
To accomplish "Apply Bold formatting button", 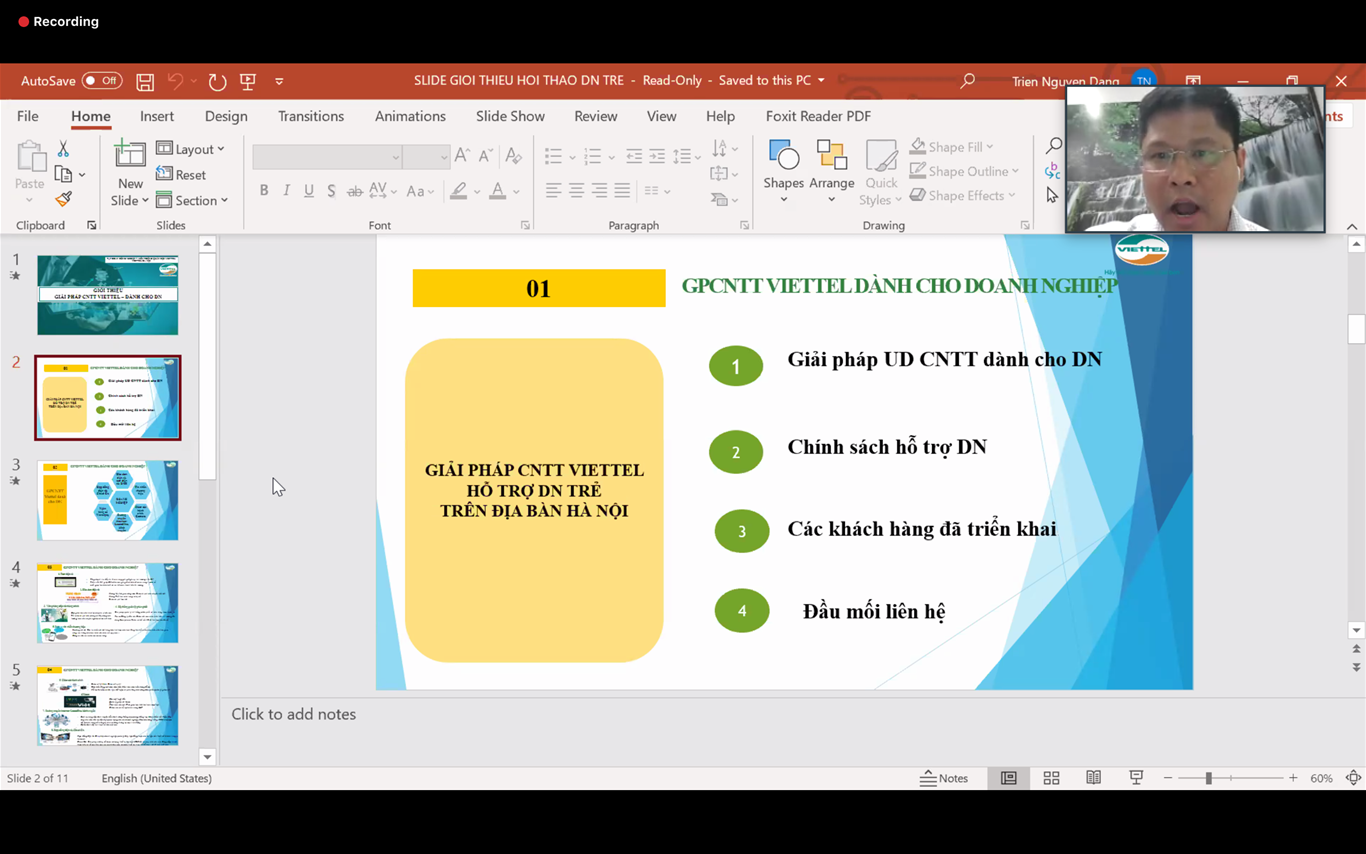I will [264, 191].
